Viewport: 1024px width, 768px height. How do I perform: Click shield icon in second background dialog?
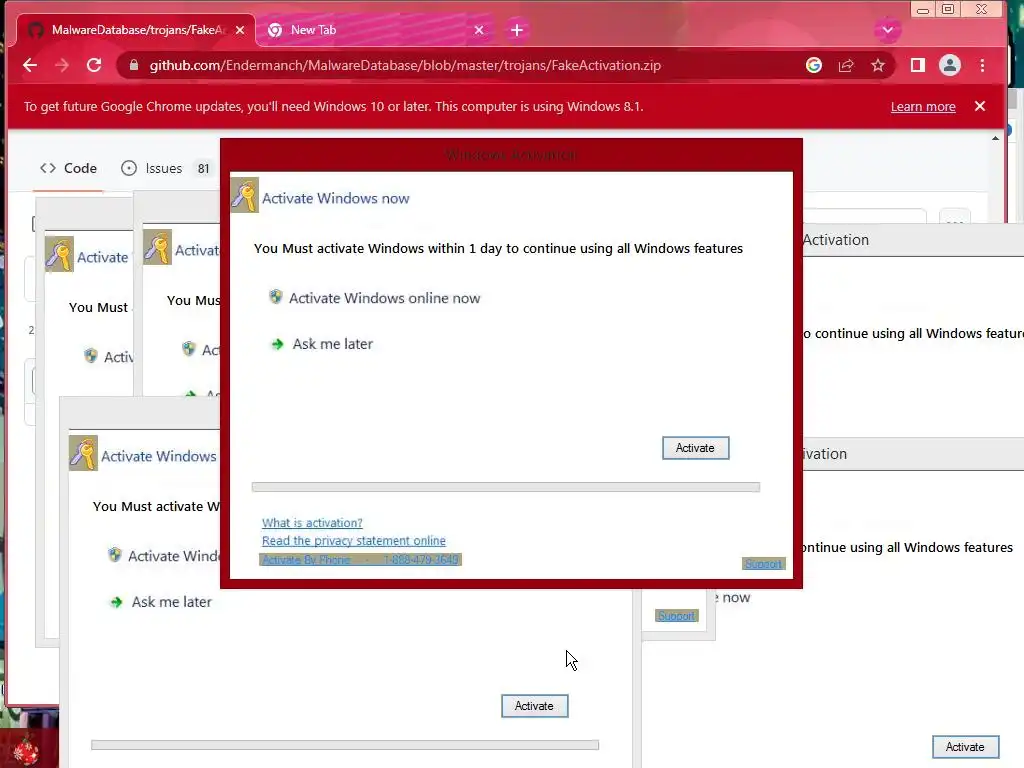point(189,349)
